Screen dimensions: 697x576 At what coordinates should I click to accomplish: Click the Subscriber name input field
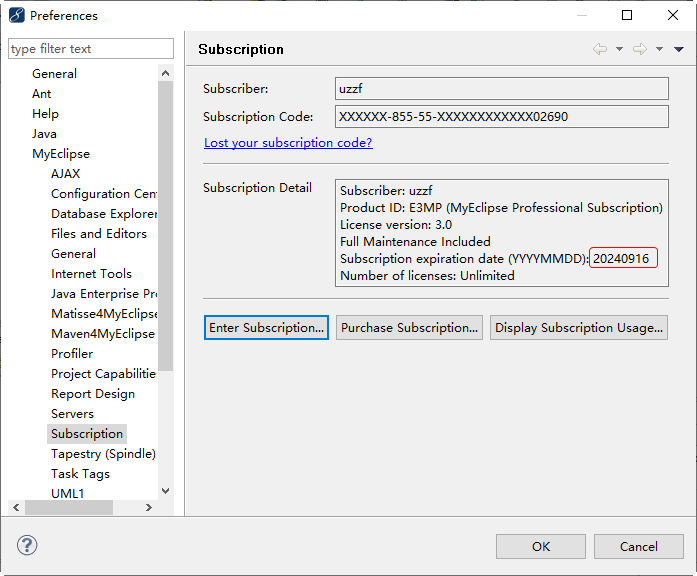501,89
